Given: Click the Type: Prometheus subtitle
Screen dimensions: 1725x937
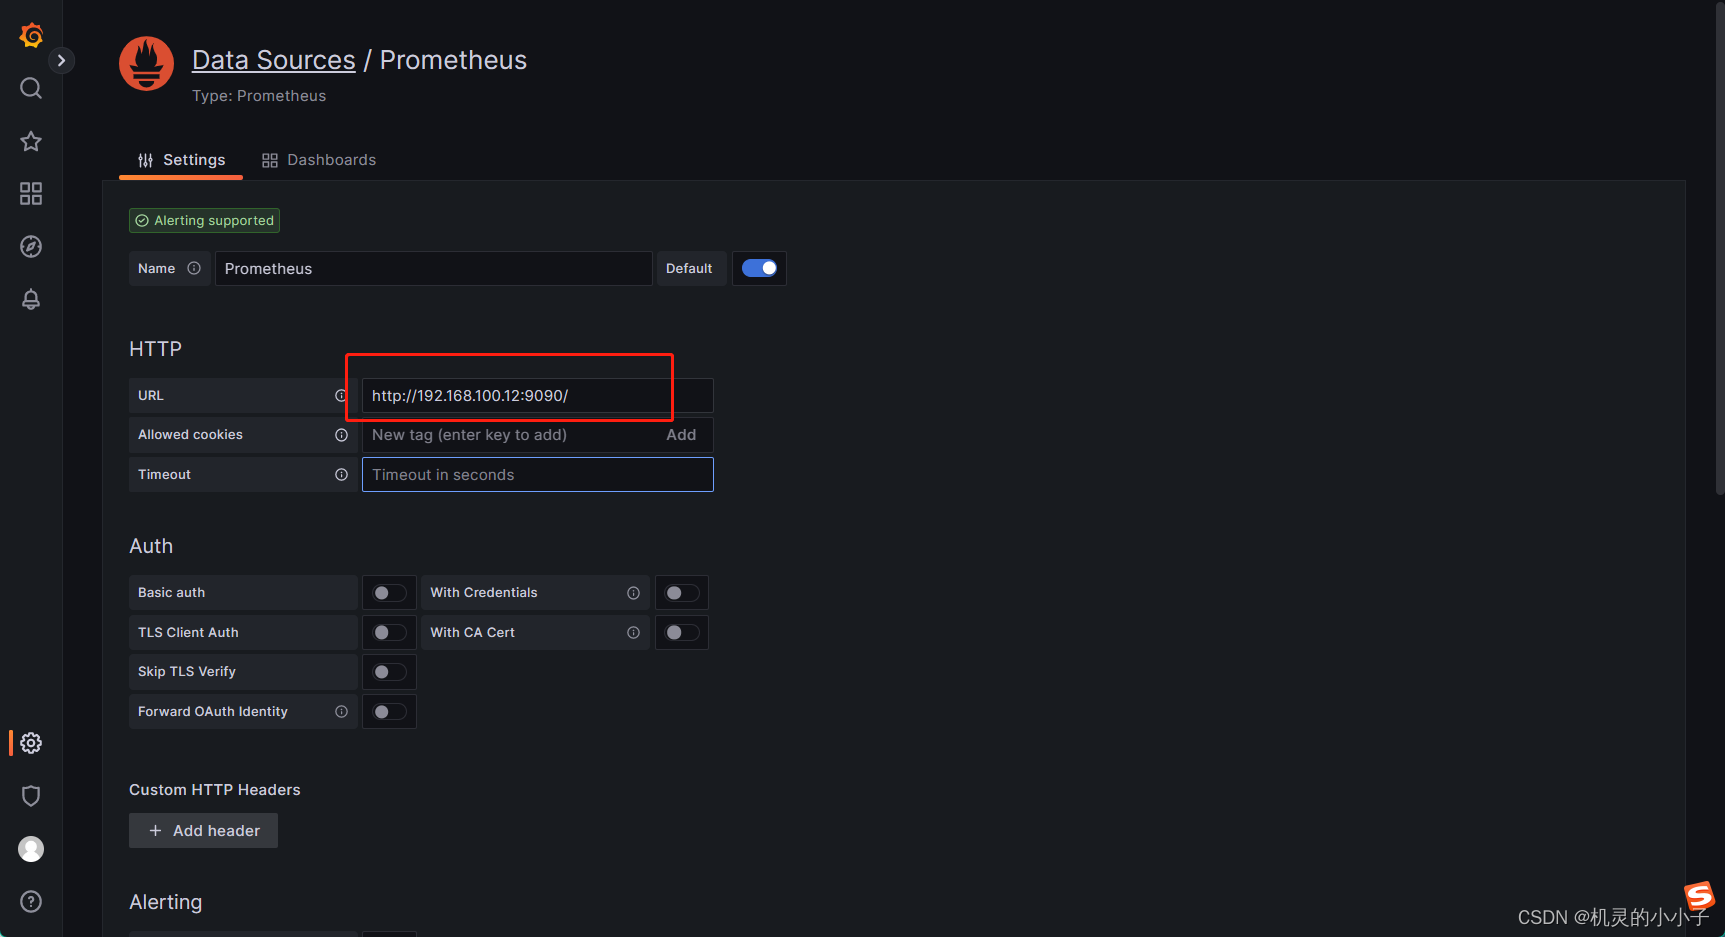Looking at the screenshot, I should [259, 96].
